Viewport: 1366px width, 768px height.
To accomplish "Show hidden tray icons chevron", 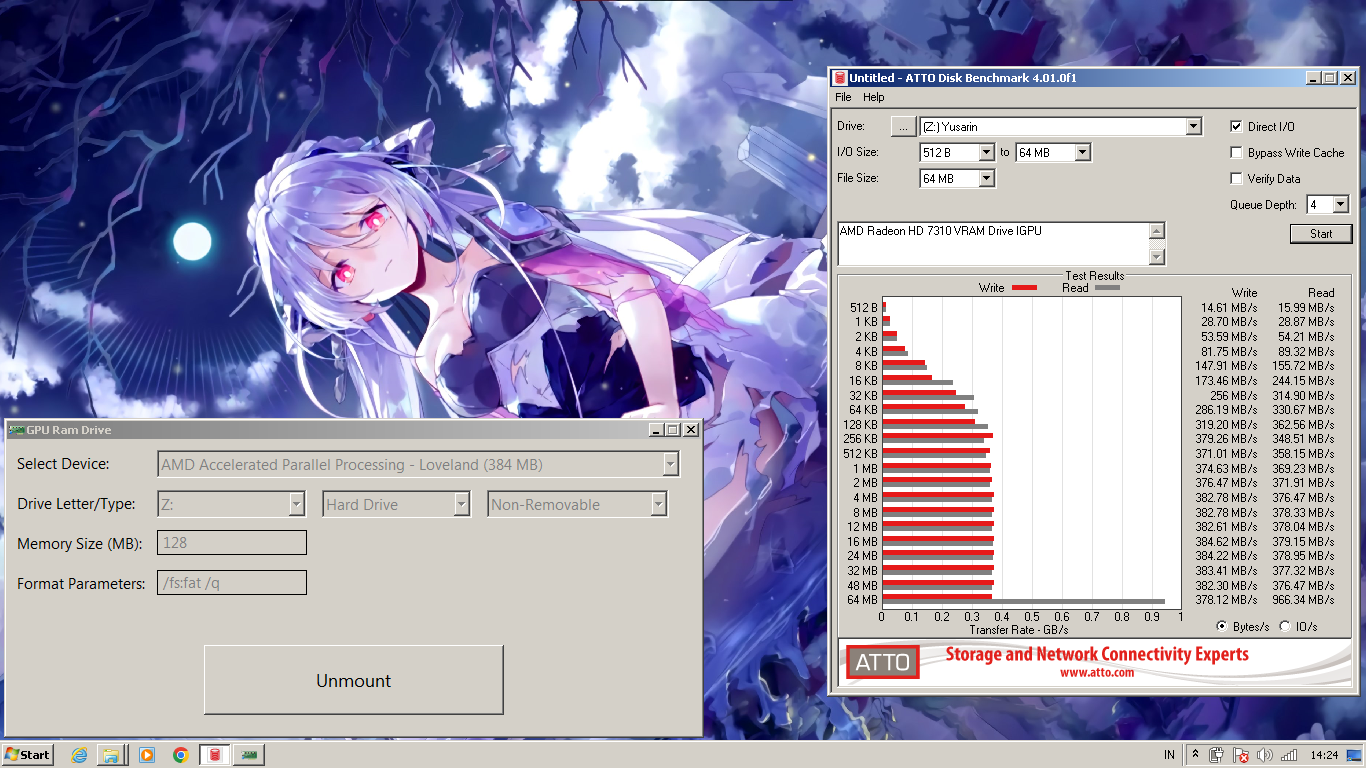I will point(1195,755).
